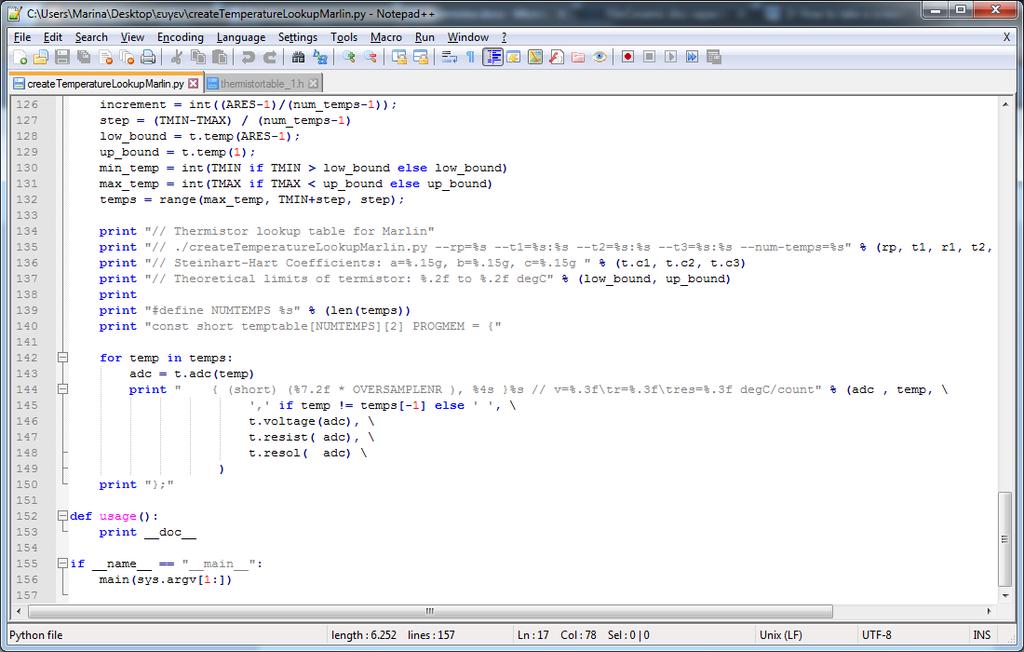Open the Tools menu
The width and height of the screenshot is (1024, 652).
[x=344, y=37]
